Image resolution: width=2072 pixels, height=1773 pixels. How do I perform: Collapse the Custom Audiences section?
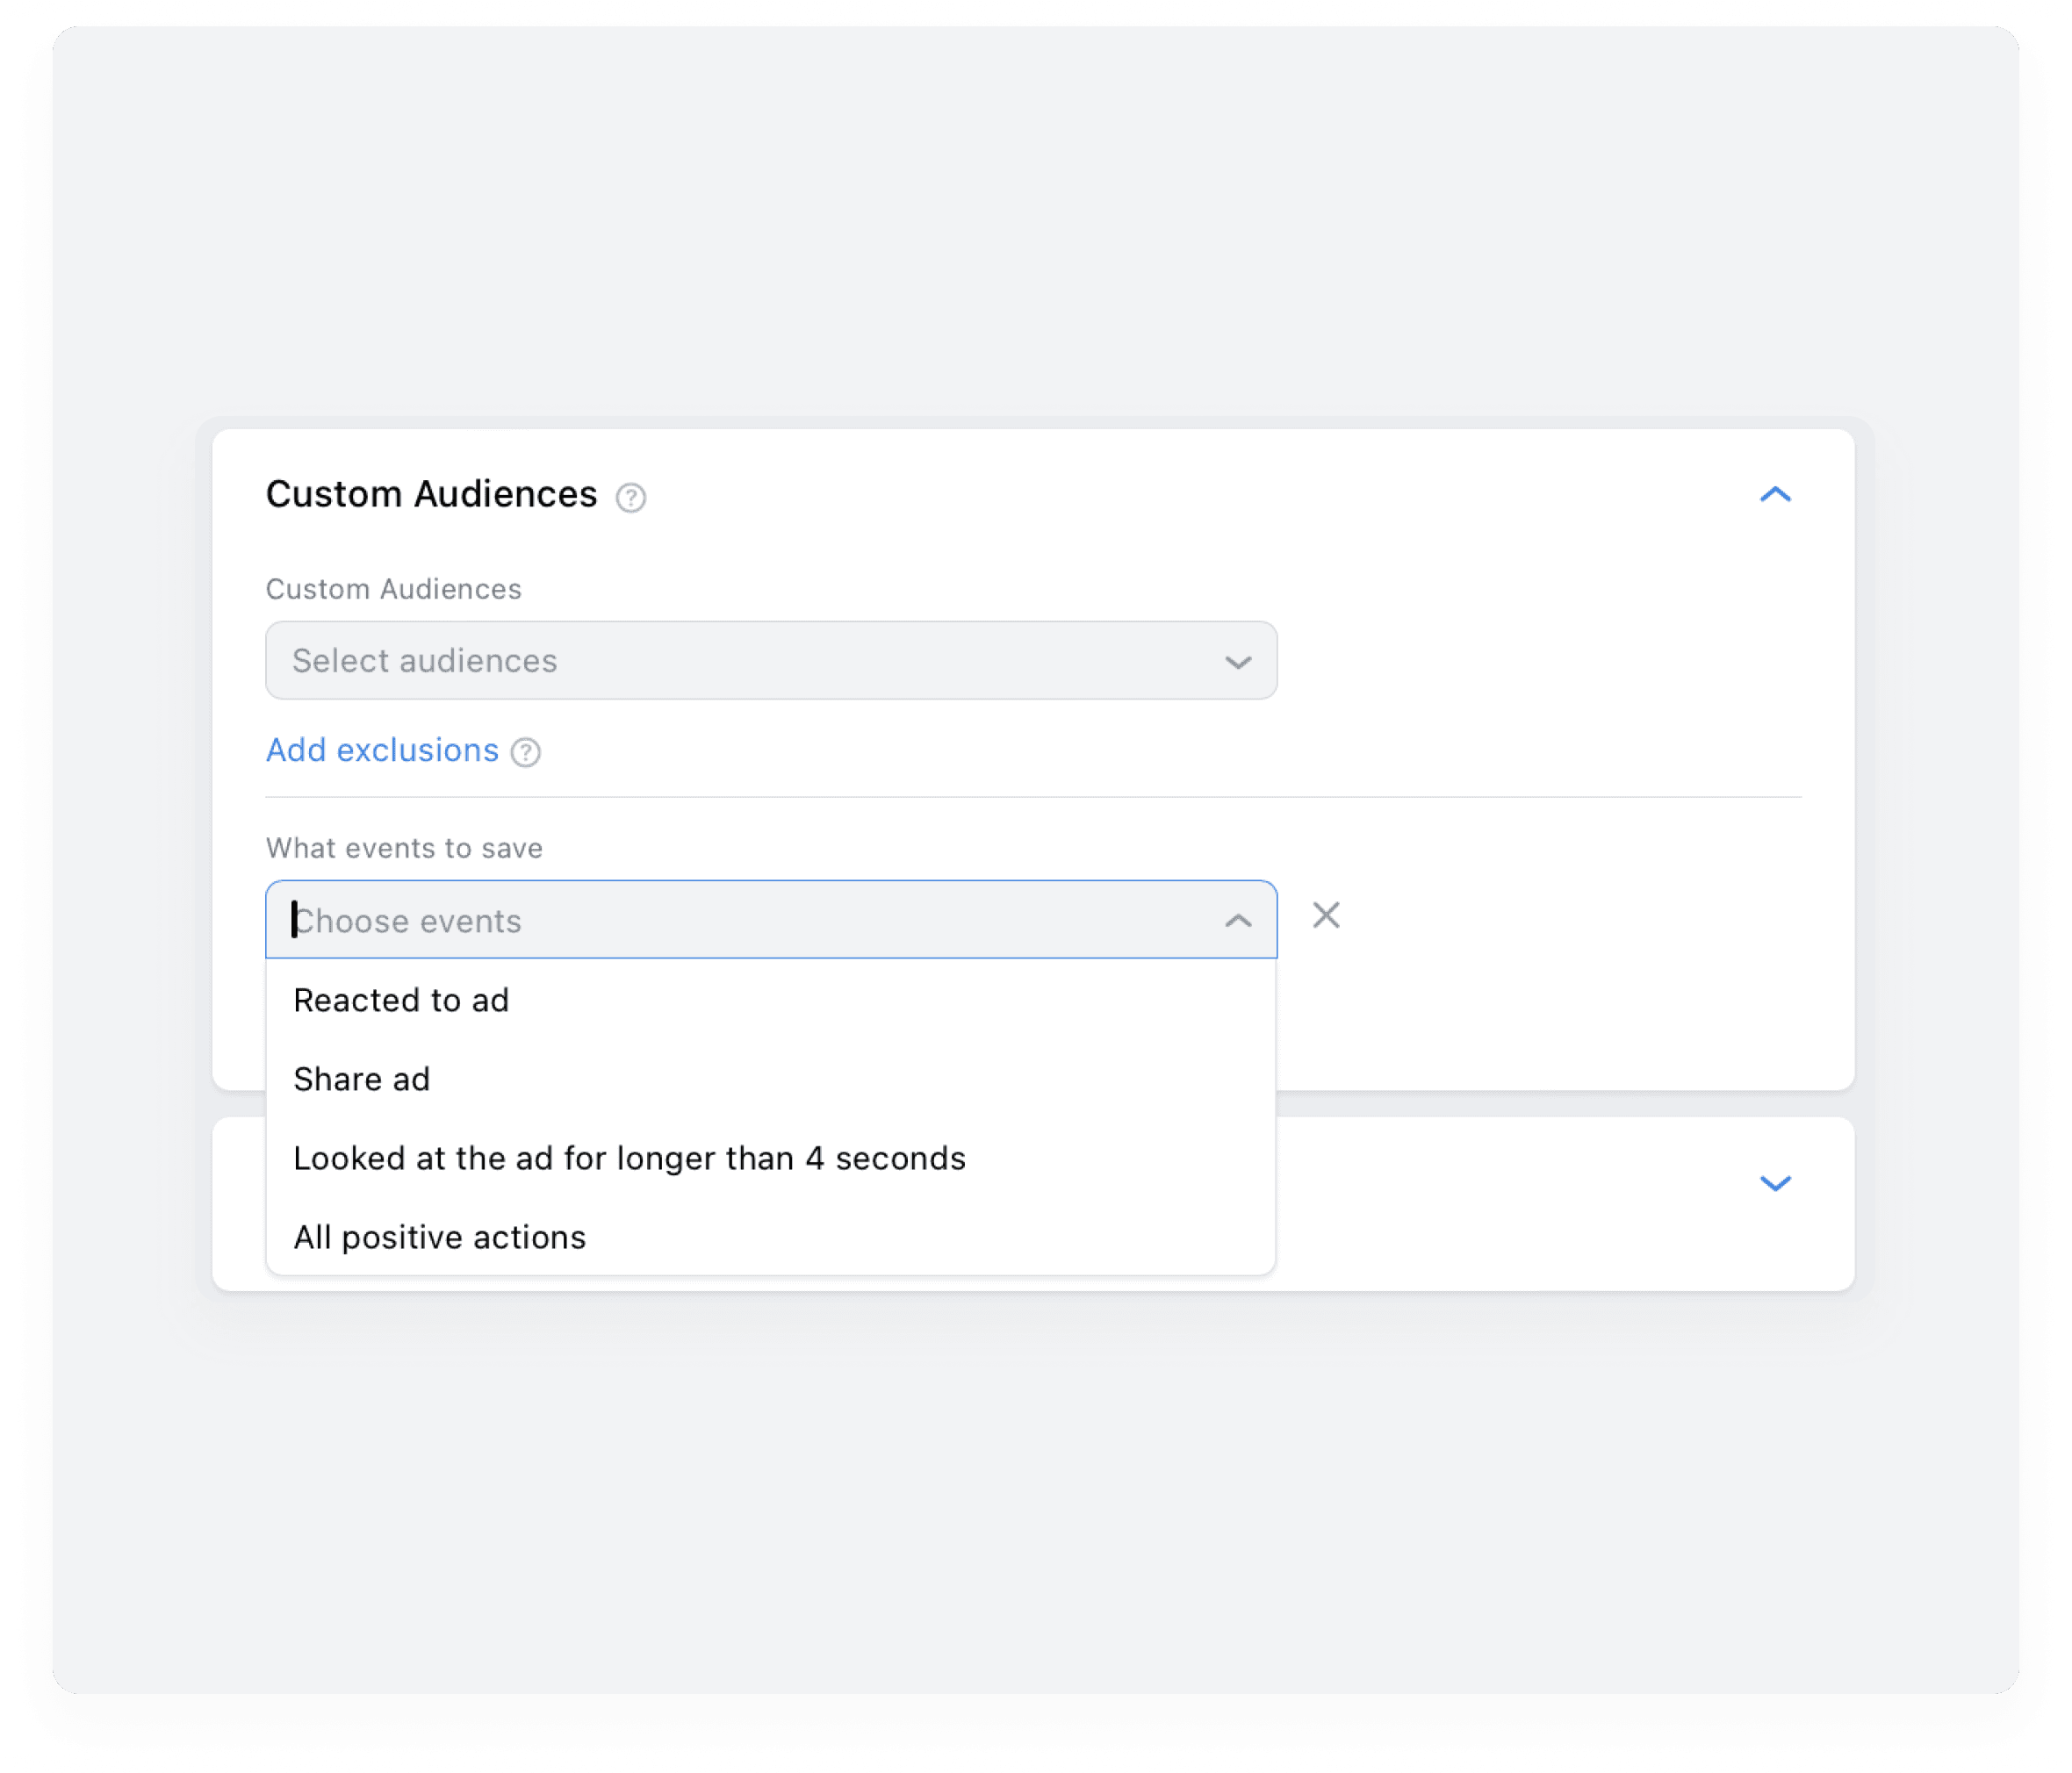(1775, 494)
